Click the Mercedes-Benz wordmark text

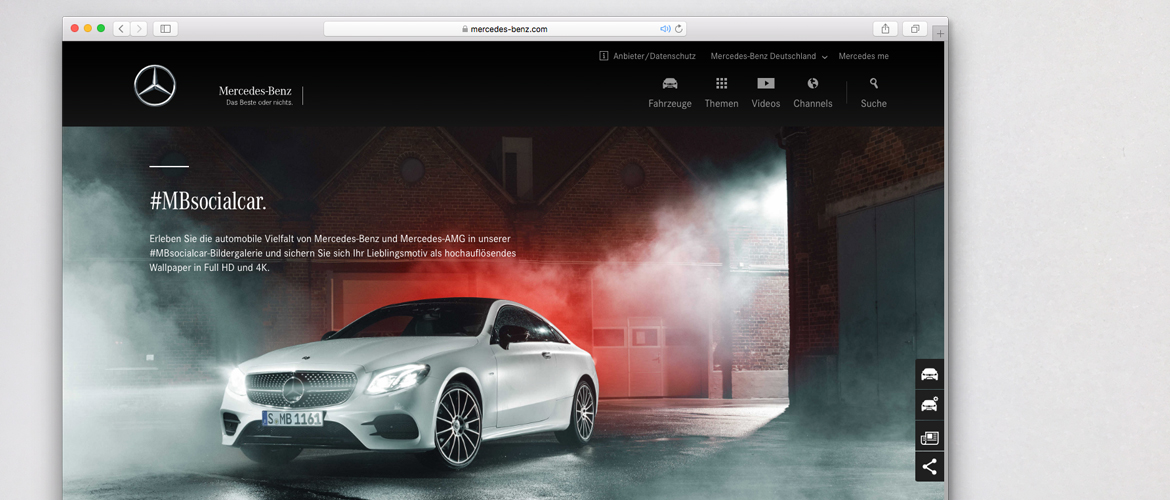click(x=255, y=91)
